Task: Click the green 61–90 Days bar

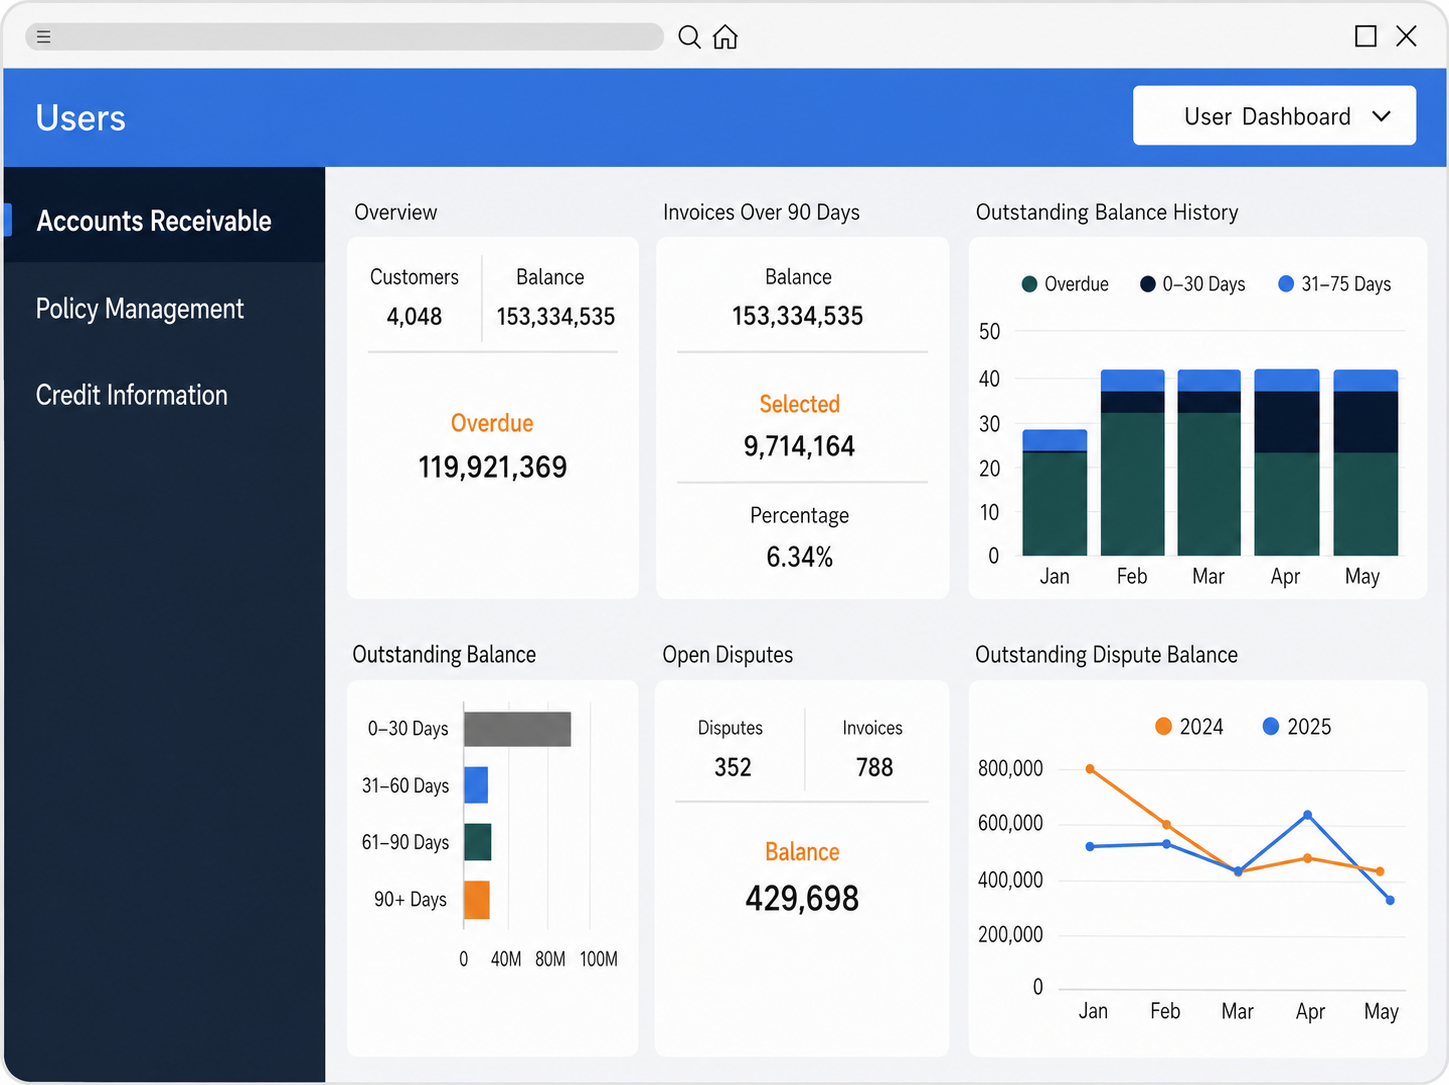Action: click(478, 842)
